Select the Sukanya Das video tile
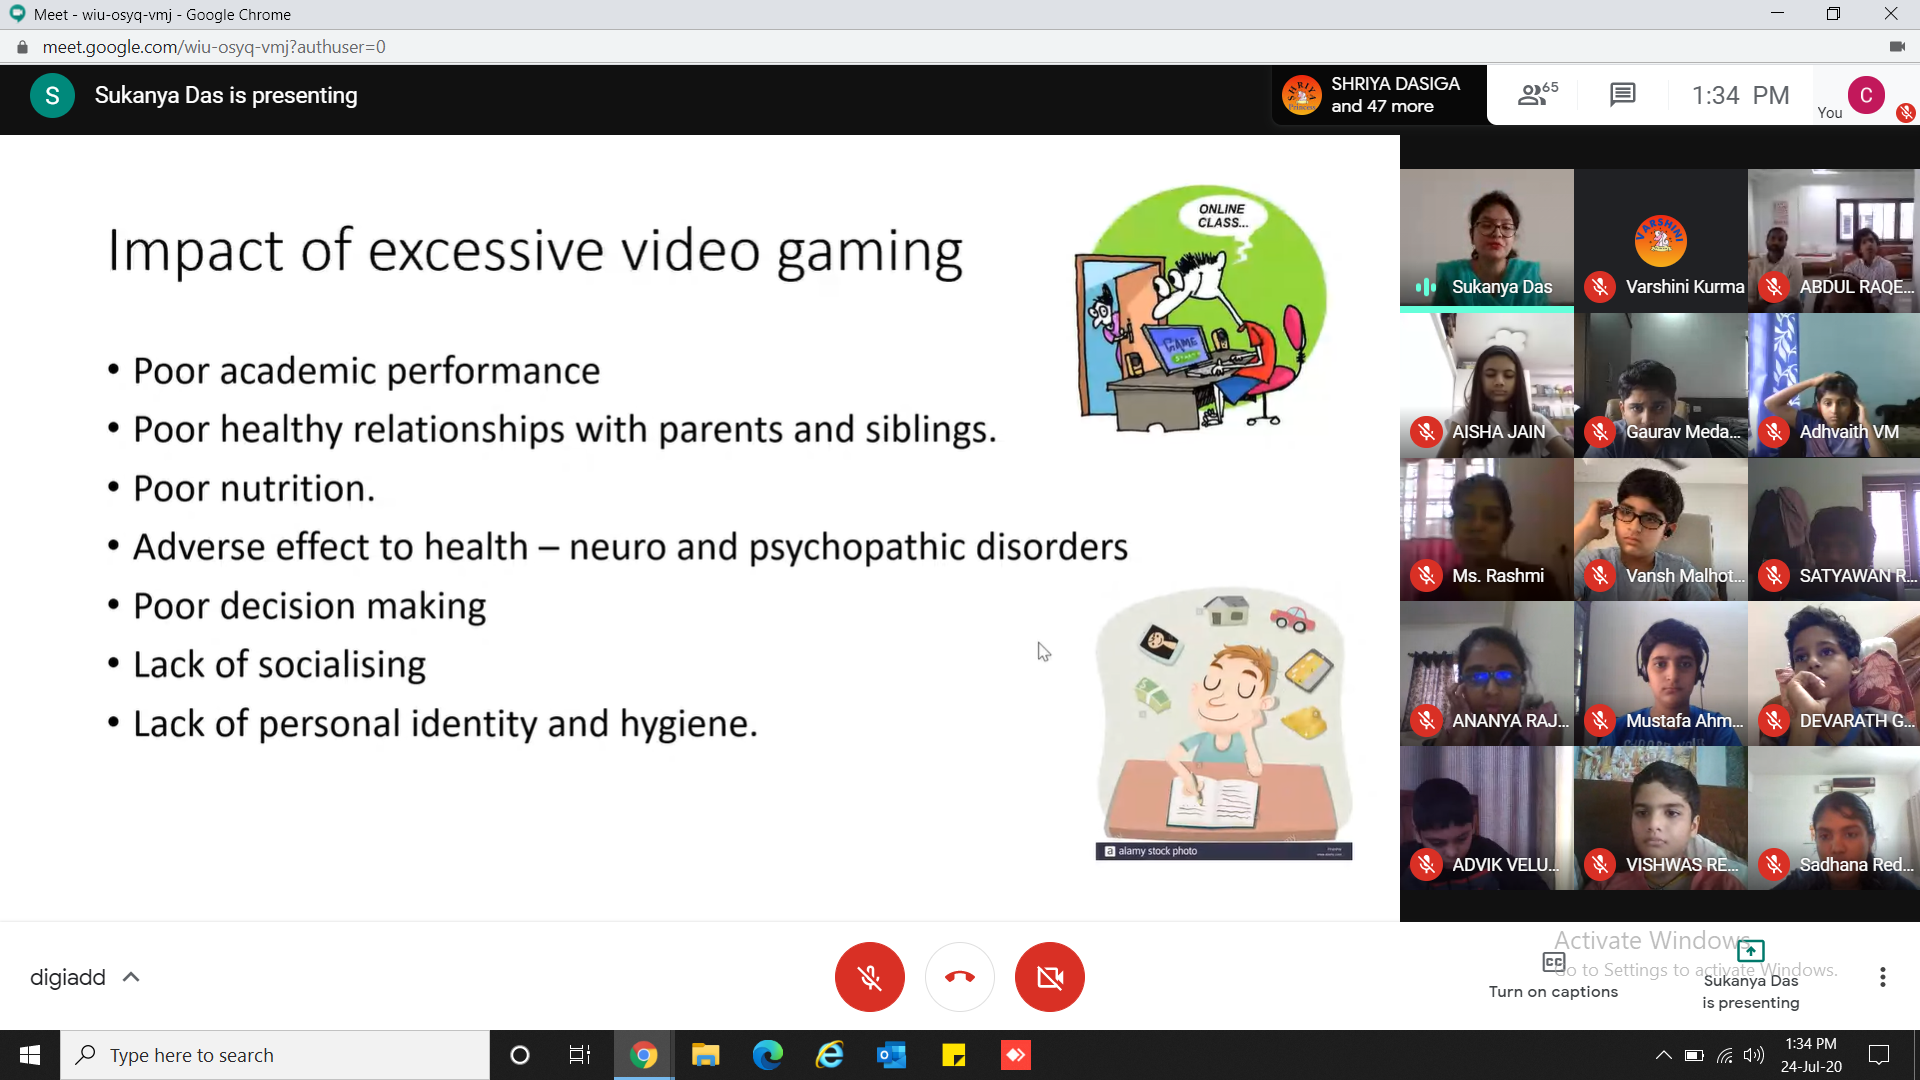This screenshot has width=1920, height=1080. point(1486,241)
